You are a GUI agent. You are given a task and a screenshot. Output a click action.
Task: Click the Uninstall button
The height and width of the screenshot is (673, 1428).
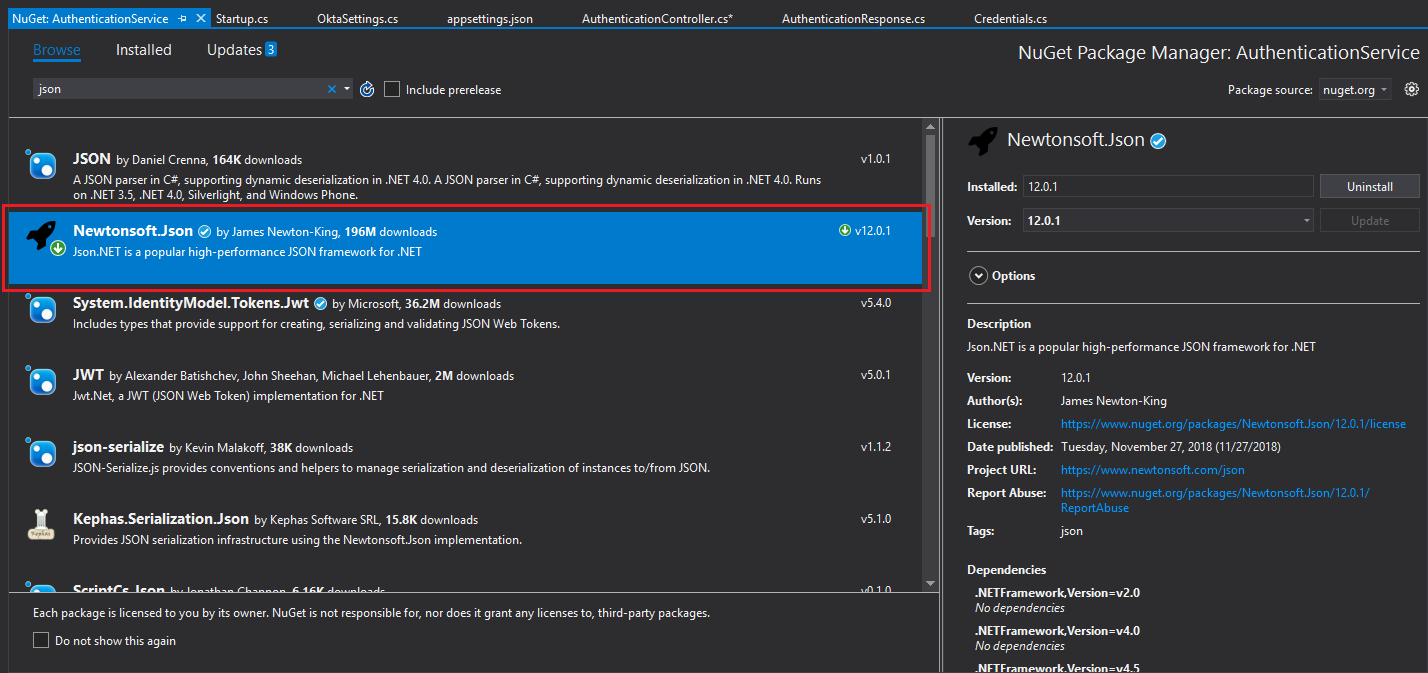point(1369,187)
